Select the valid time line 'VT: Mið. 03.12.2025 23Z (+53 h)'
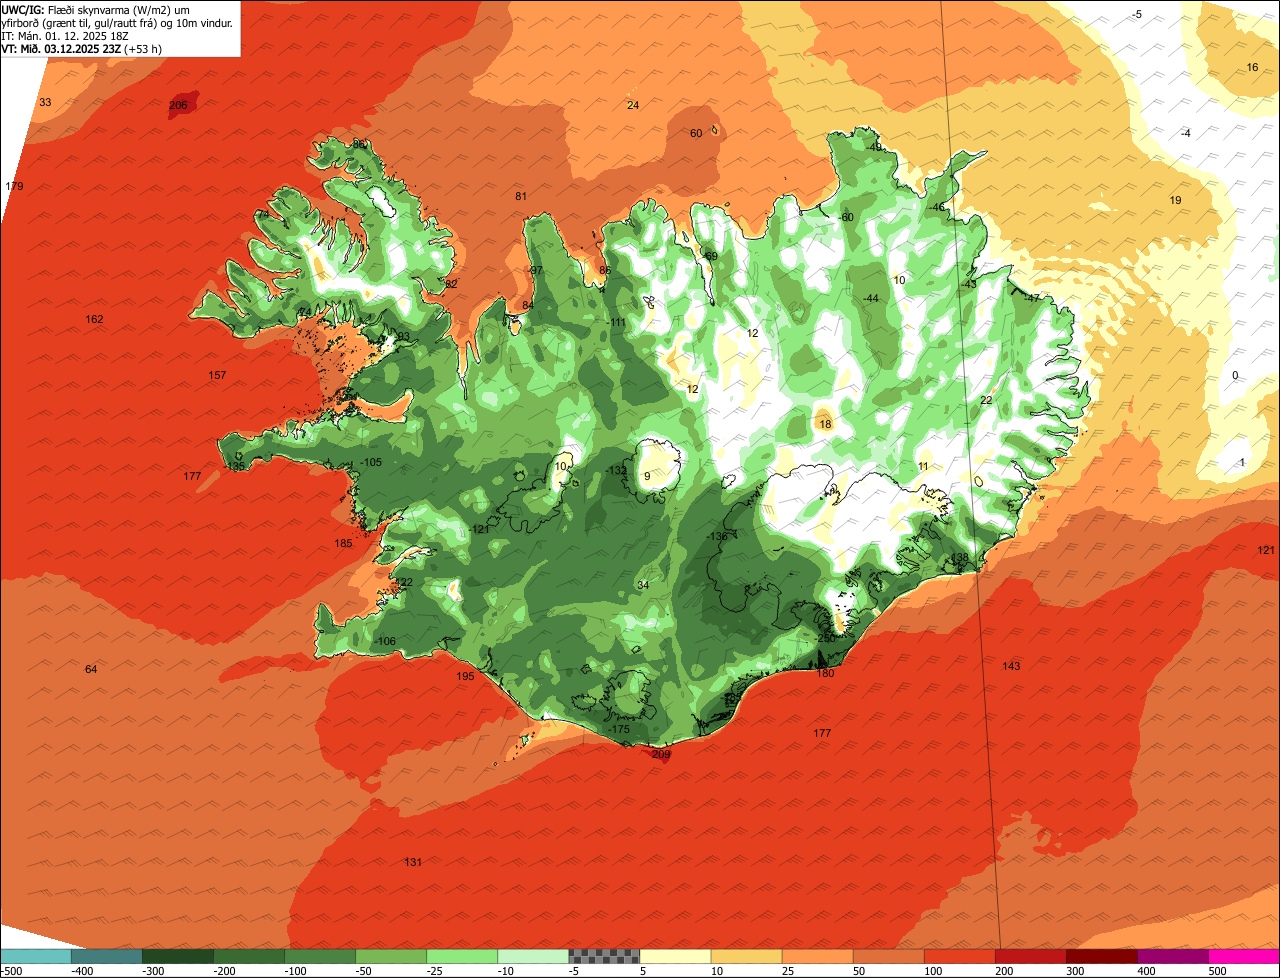 tap(82, 48)
